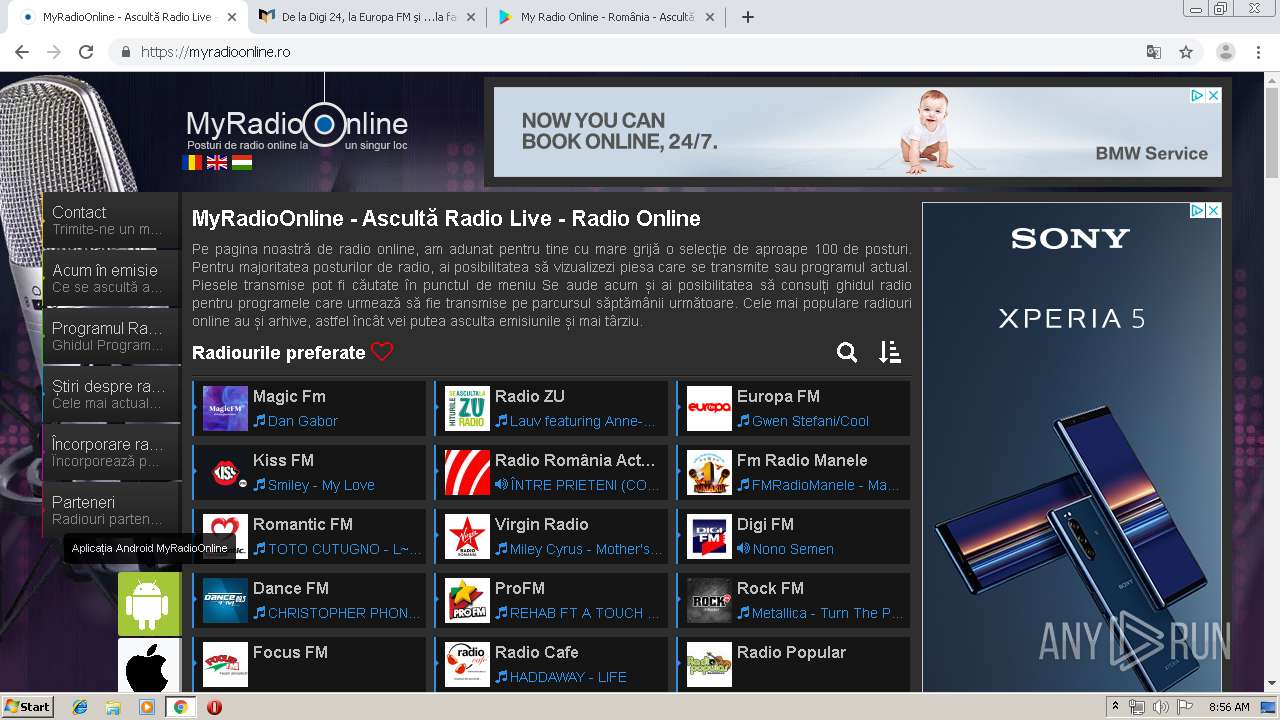Open Europa FM station link

pos(778,396)
